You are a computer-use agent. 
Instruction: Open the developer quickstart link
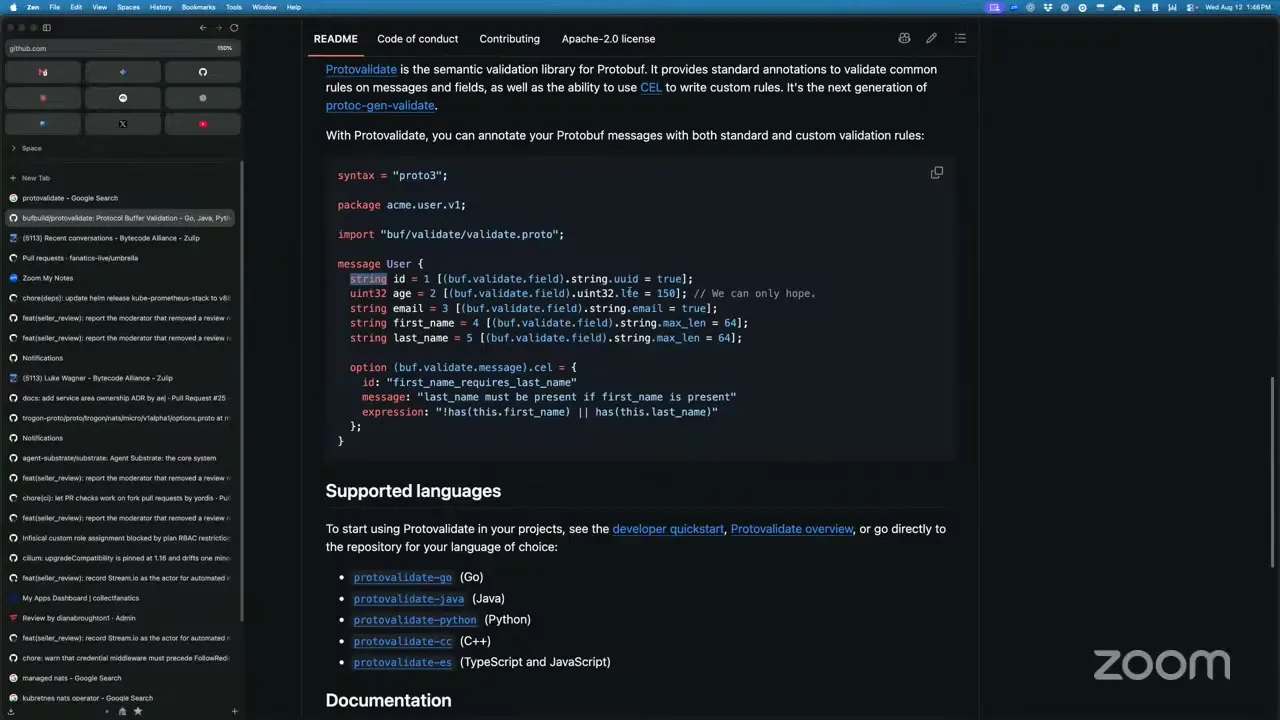tap(668, 529)
